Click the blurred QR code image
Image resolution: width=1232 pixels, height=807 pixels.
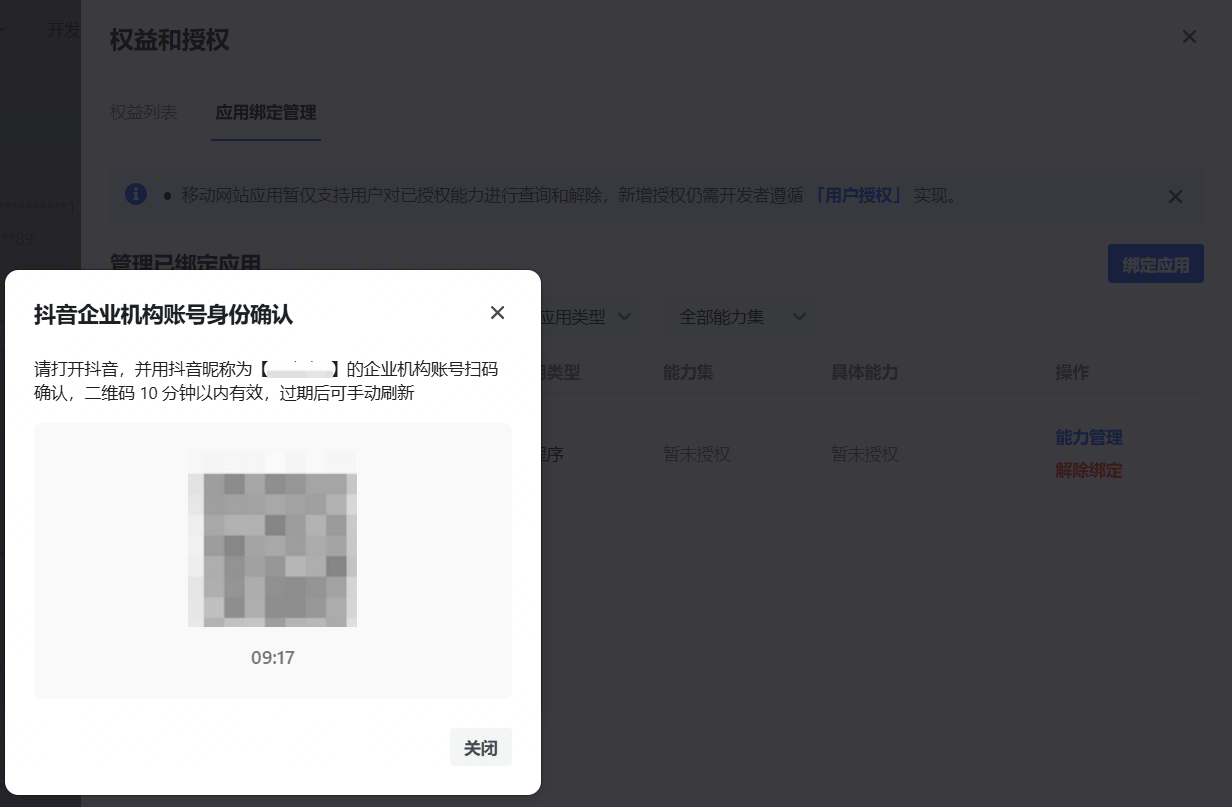click(272, 537)
